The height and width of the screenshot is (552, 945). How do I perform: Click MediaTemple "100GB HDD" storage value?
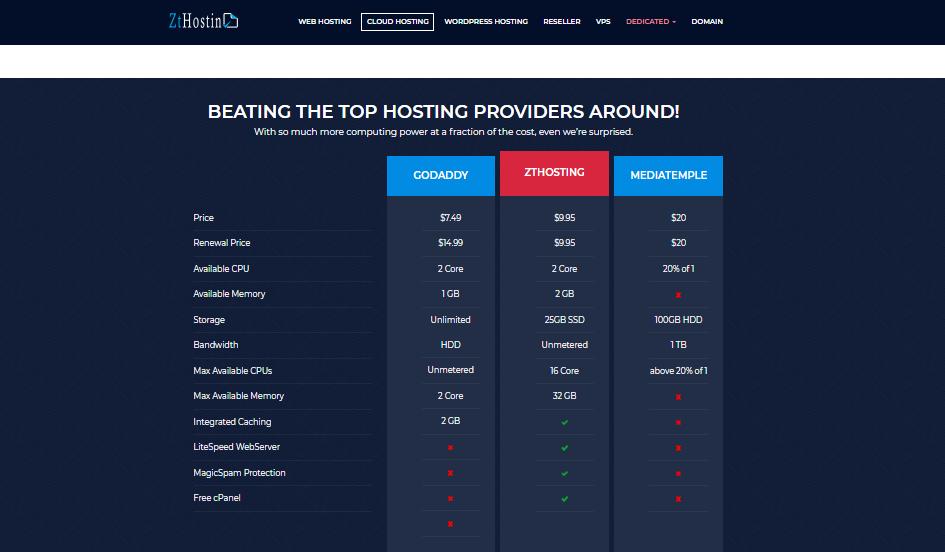pos(679,320)
